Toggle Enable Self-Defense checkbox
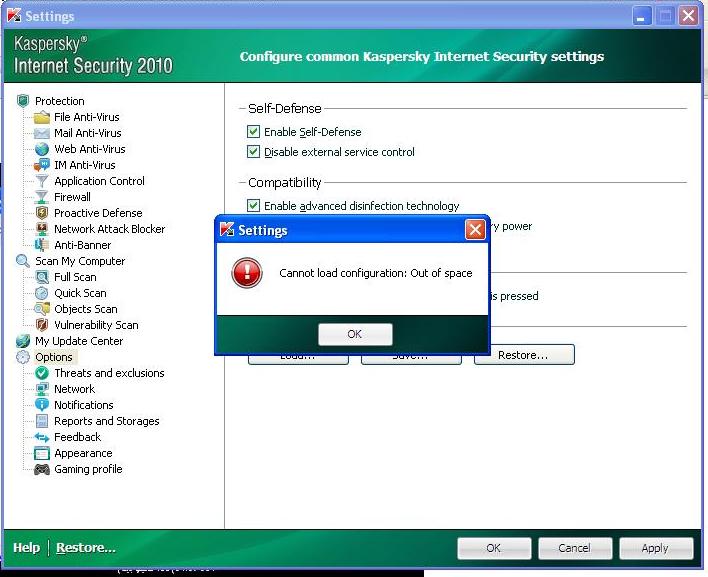 253,132
